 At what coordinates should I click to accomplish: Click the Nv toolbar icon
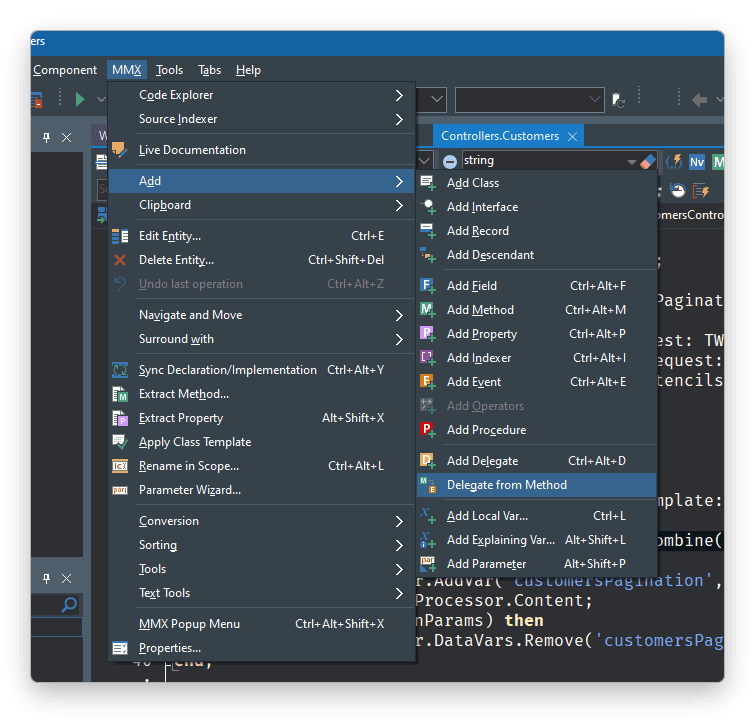[697, 162]
